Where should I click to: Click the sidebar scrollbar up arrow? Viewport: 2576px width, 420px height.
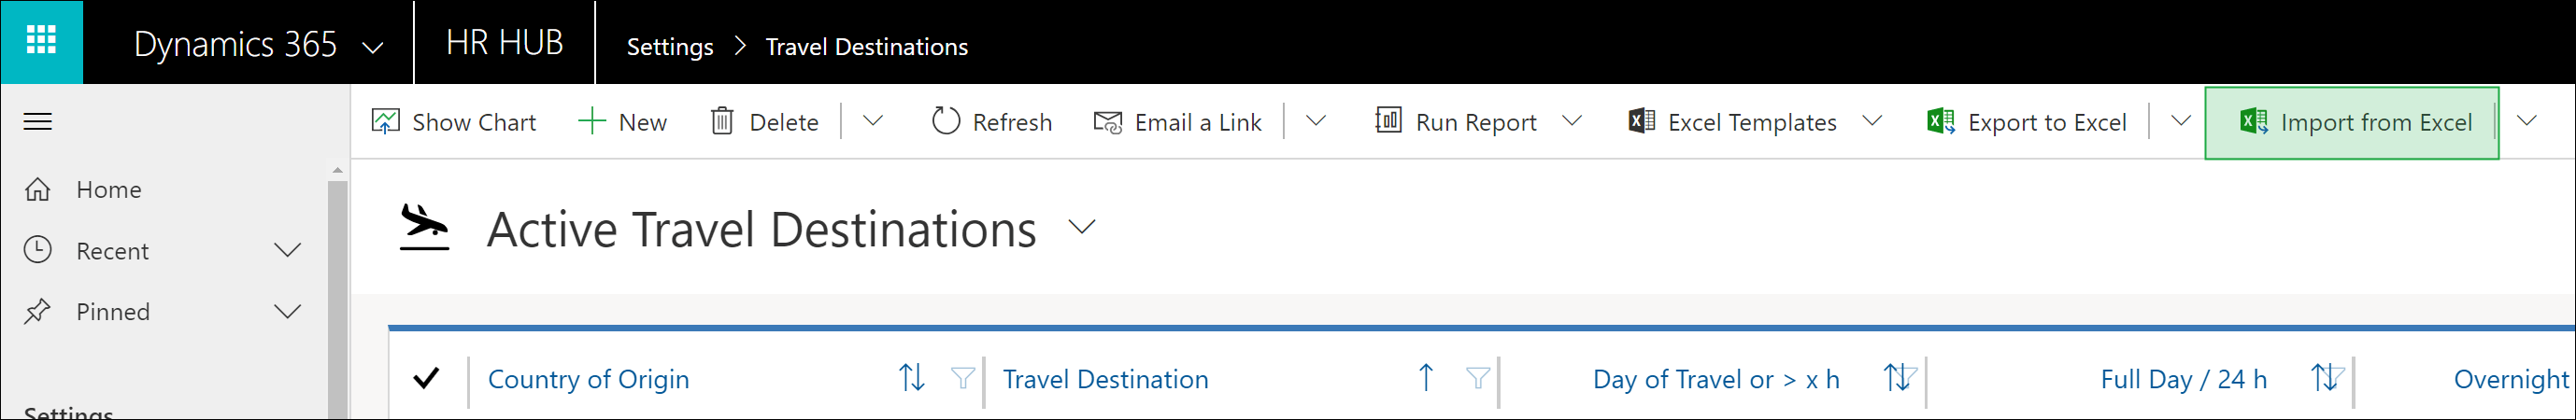point(337,170)
